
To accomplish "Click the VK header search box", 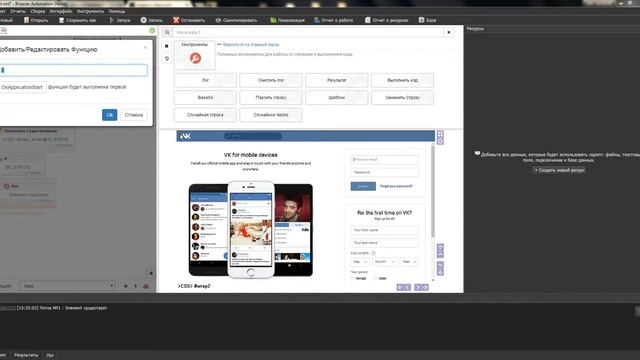I will tap(253, 136).
